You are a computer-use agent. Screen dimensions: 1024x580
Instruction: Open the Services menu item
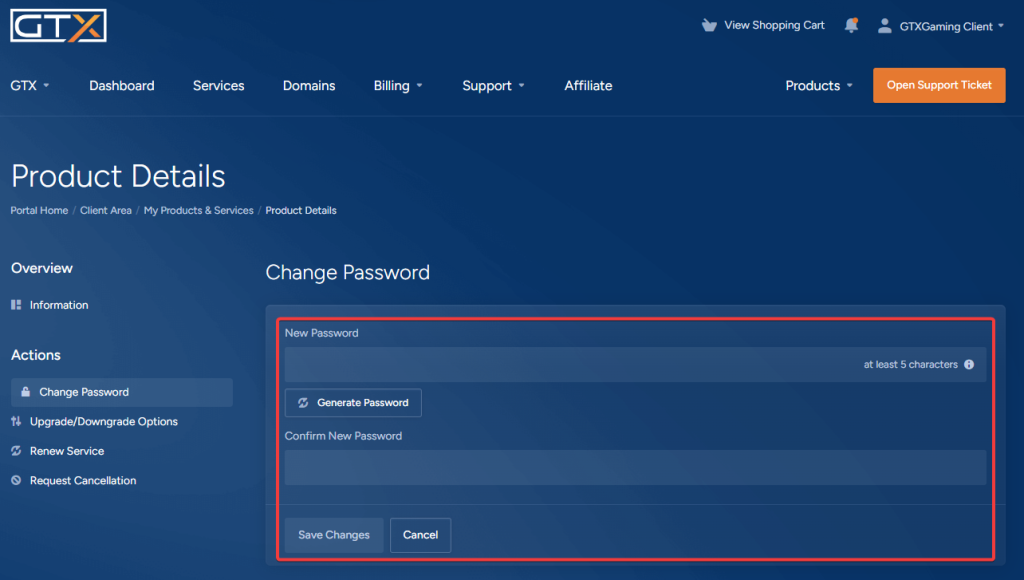point(218,86)
